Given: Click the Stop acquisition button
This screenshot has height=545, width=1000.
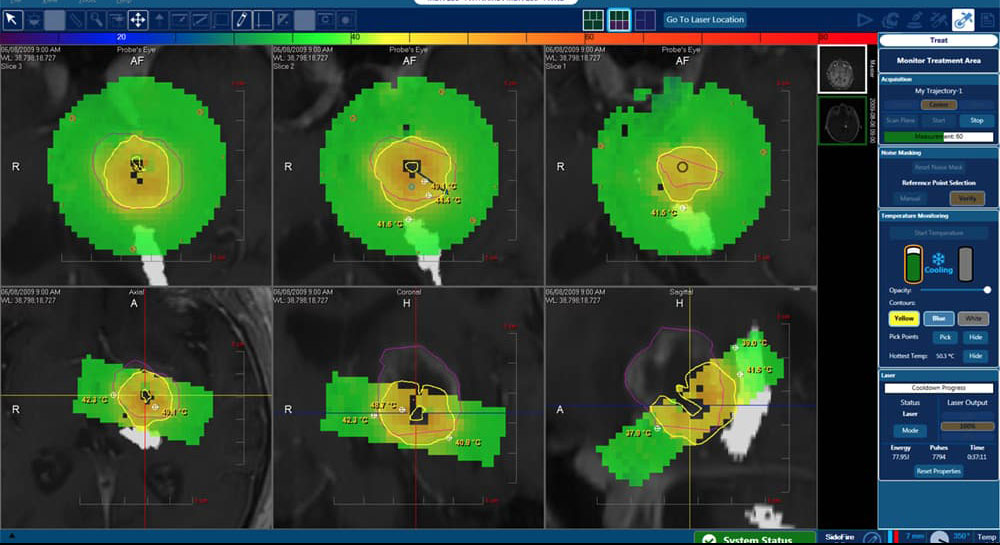Looking at the screenshot, I should pyautogui.click(x=976, y=120).
